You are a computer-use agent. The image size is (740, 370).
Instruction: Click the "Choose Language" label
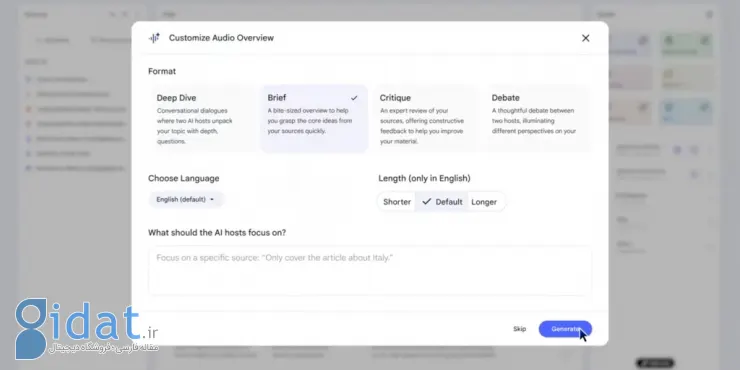[x=184, y=178]
